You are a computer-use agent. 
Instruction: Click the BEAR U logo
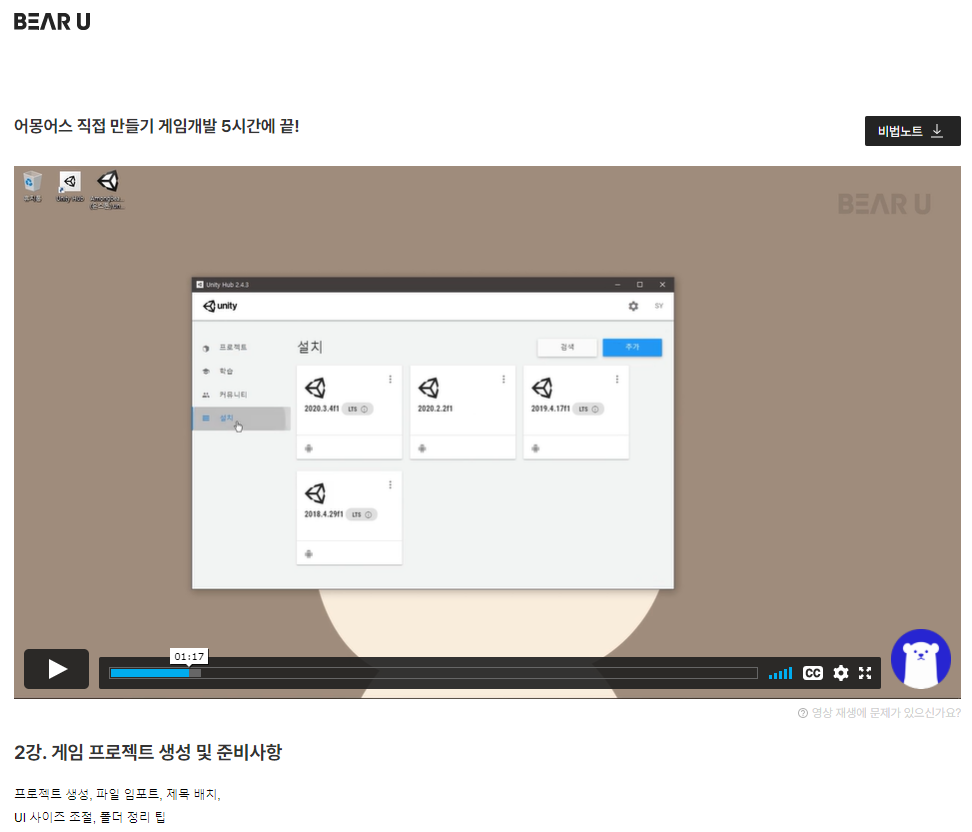(x=52, y=22)
